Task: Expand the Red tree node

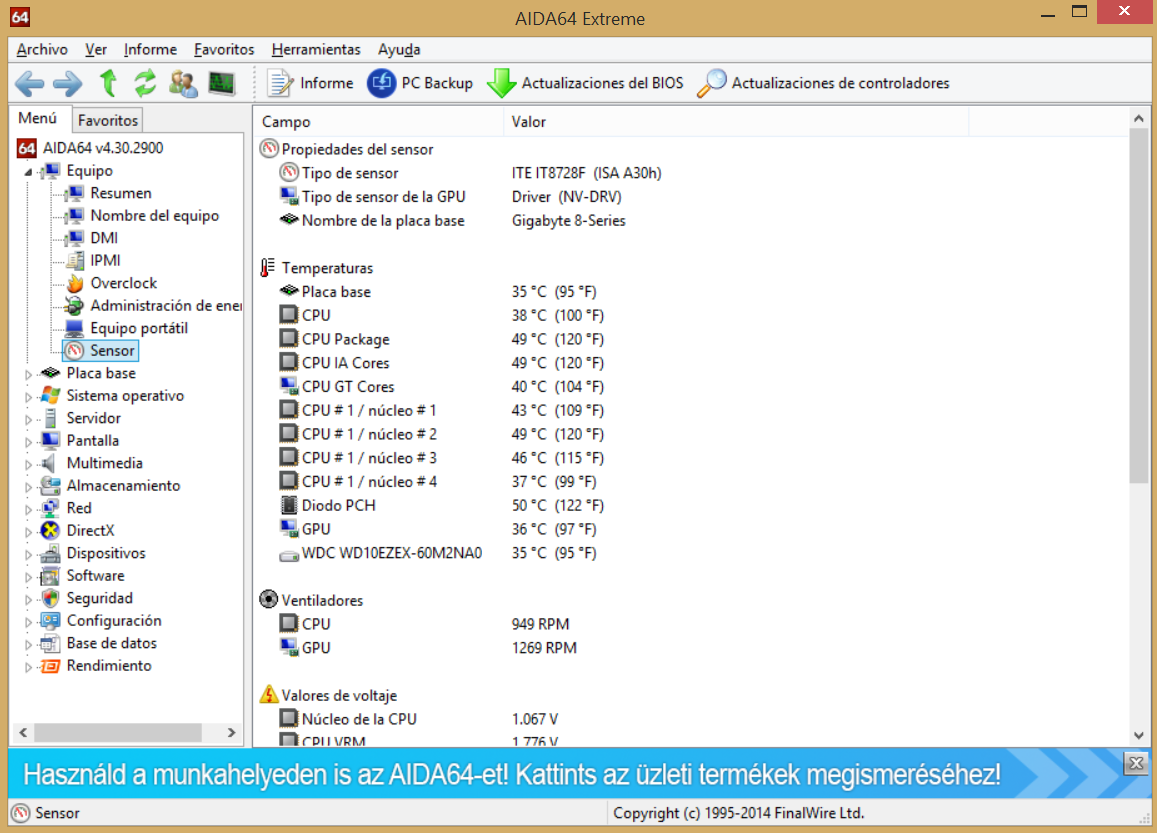Action: (x=29, y=509)
